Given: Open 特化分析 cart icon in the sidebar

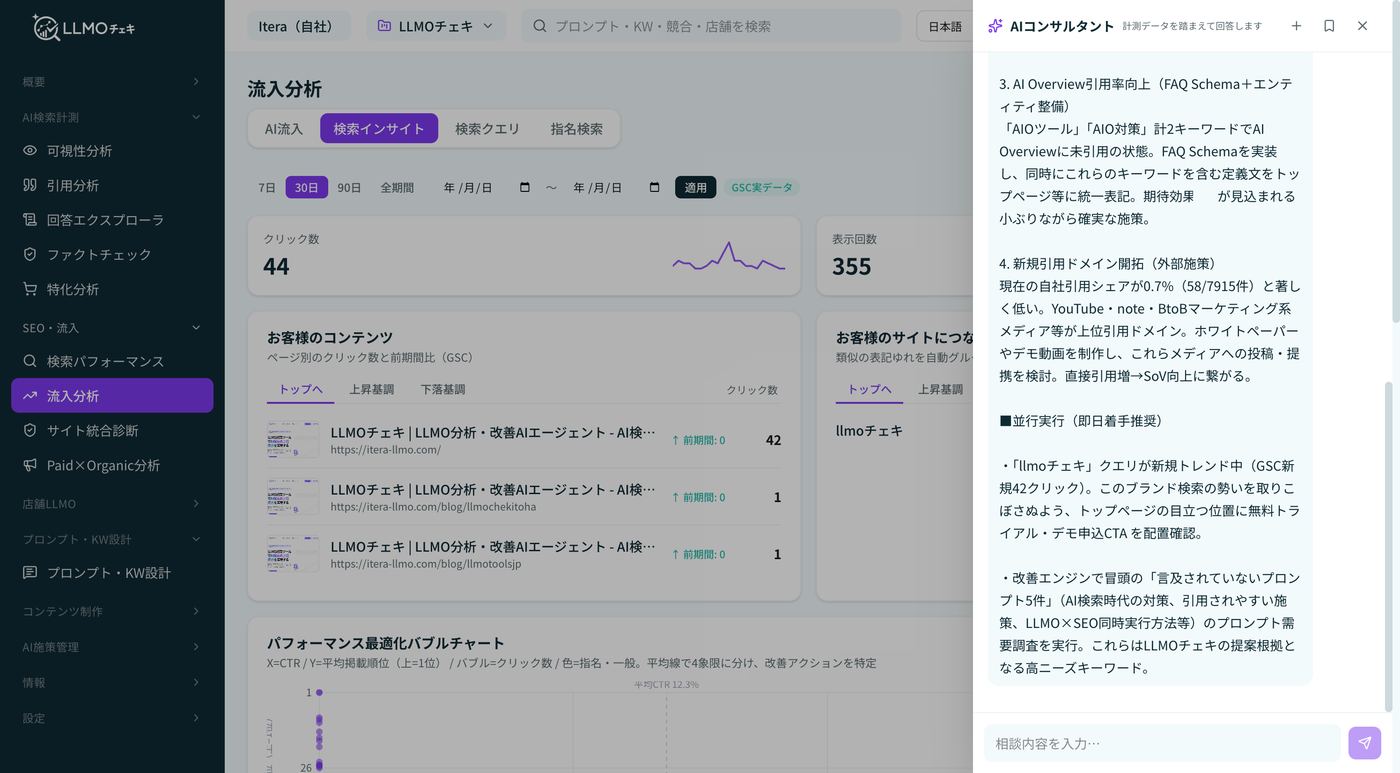Looking at the screenshot, I should [x=30, y=289].
